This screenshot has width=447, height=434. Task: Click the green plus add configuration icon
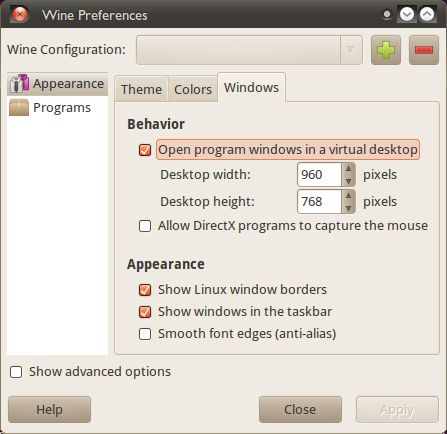coord(386,50)
